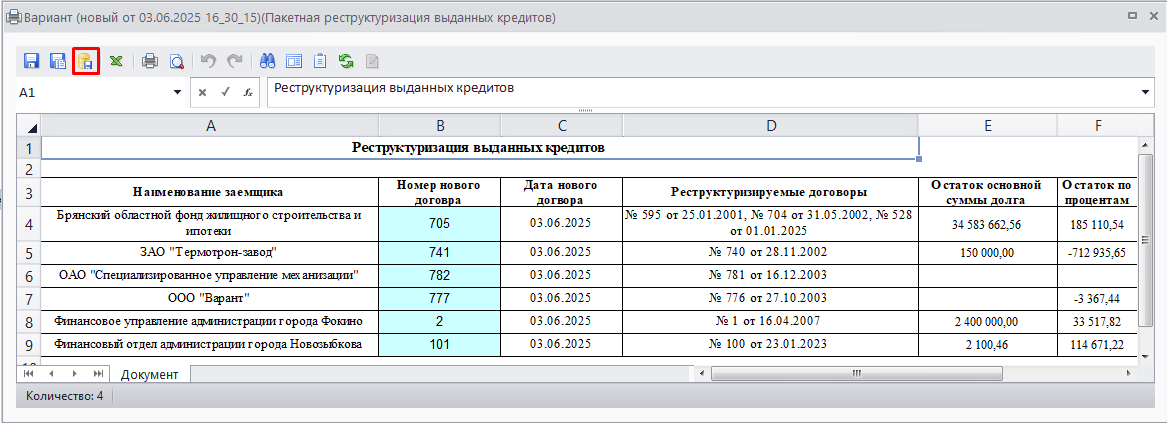Switch to the Документ sheet tab
The height and width of the screenshot is (423, 1167).
[x=149, y=374]
